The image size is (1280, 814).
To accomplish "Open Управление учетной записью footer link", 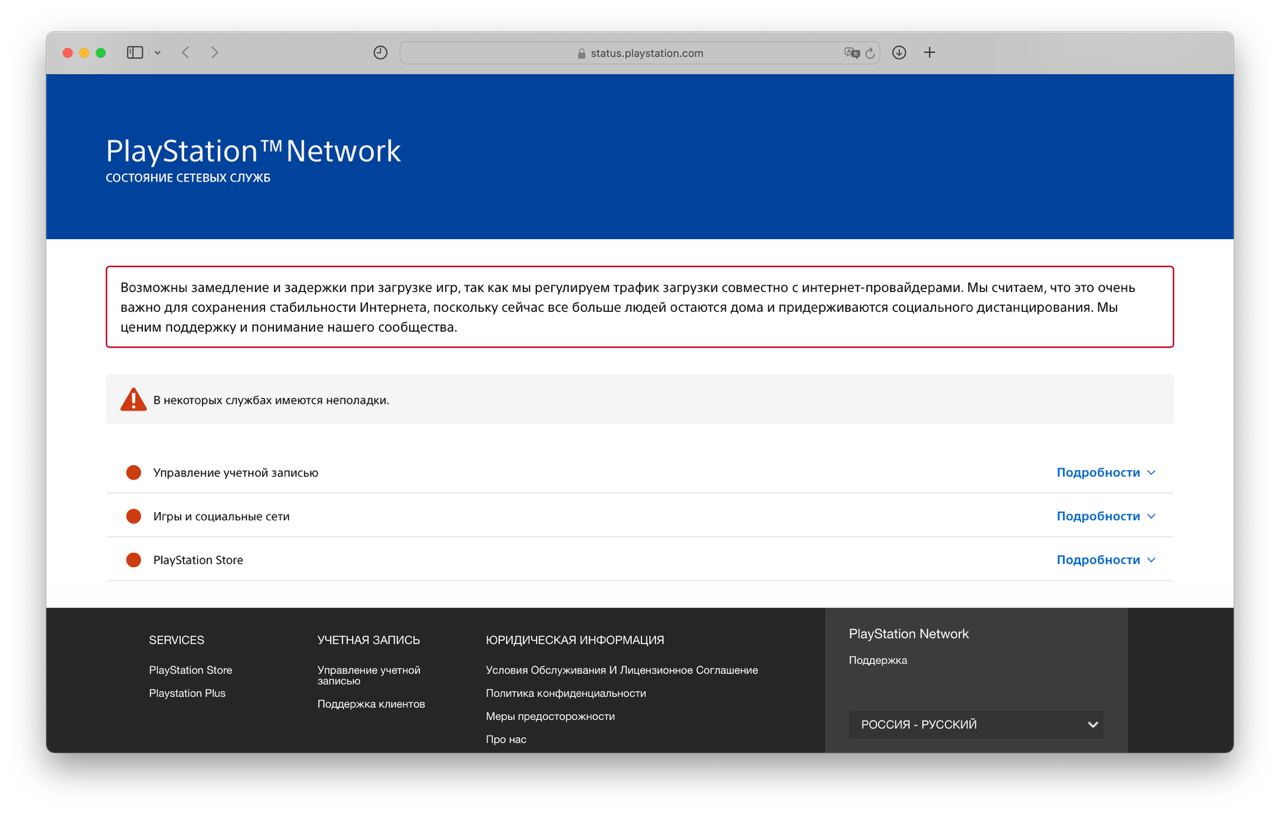I will click(x=369, y=675).
